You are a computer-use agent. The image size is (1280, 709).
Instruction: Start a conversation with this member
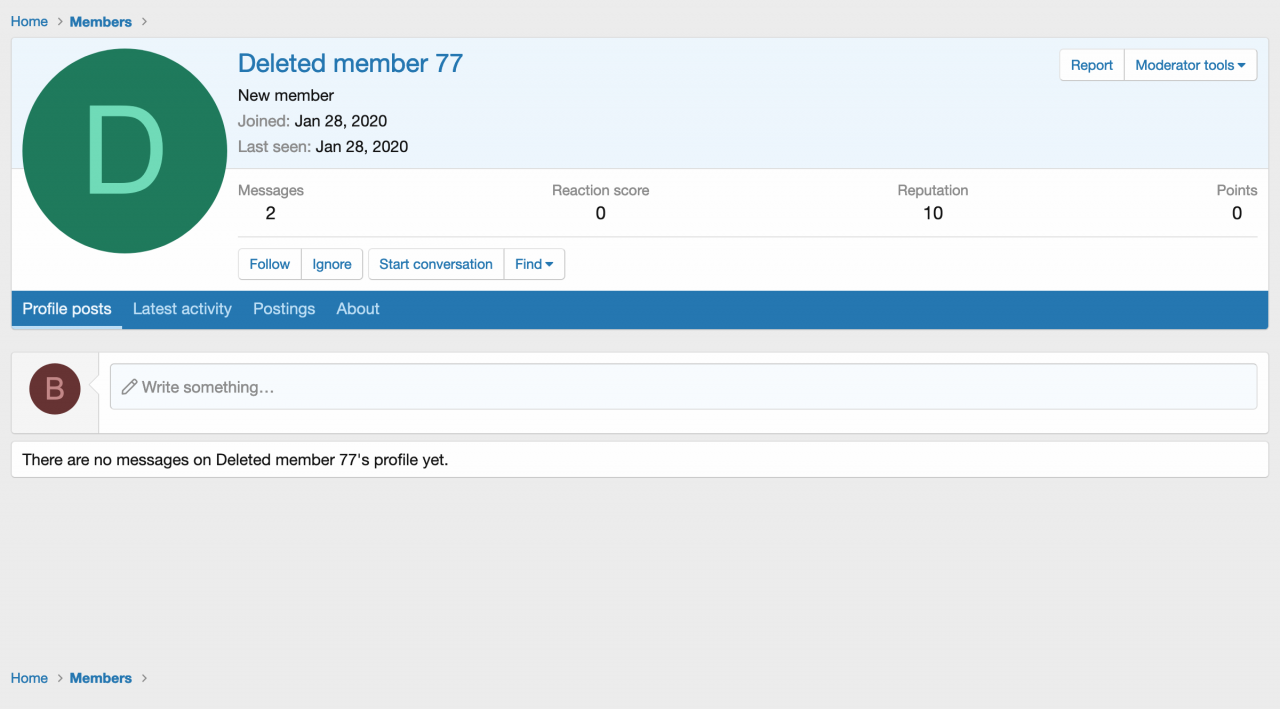[x=436, y=264]
